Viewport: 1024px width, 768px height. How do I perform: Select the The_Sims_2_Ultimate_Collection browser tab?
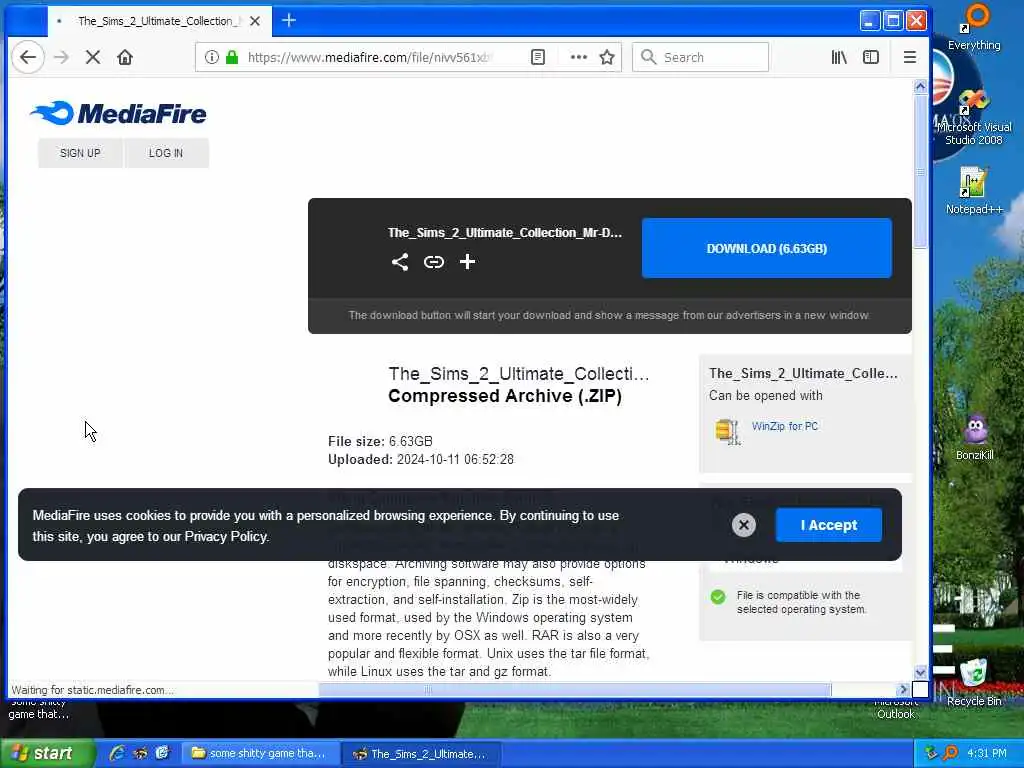[x=157, y=21]
